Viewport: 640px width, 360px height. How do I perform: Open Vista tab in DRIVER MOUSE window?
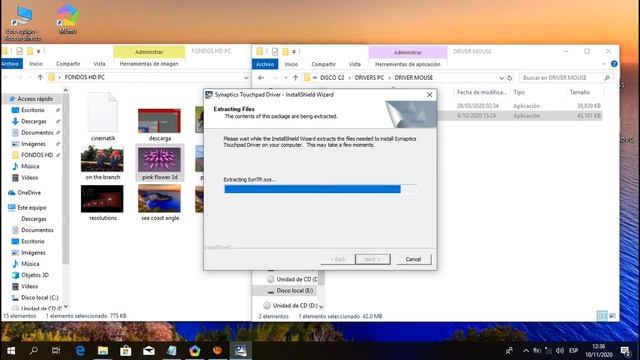pyautogui.click(x=355, y=64)
